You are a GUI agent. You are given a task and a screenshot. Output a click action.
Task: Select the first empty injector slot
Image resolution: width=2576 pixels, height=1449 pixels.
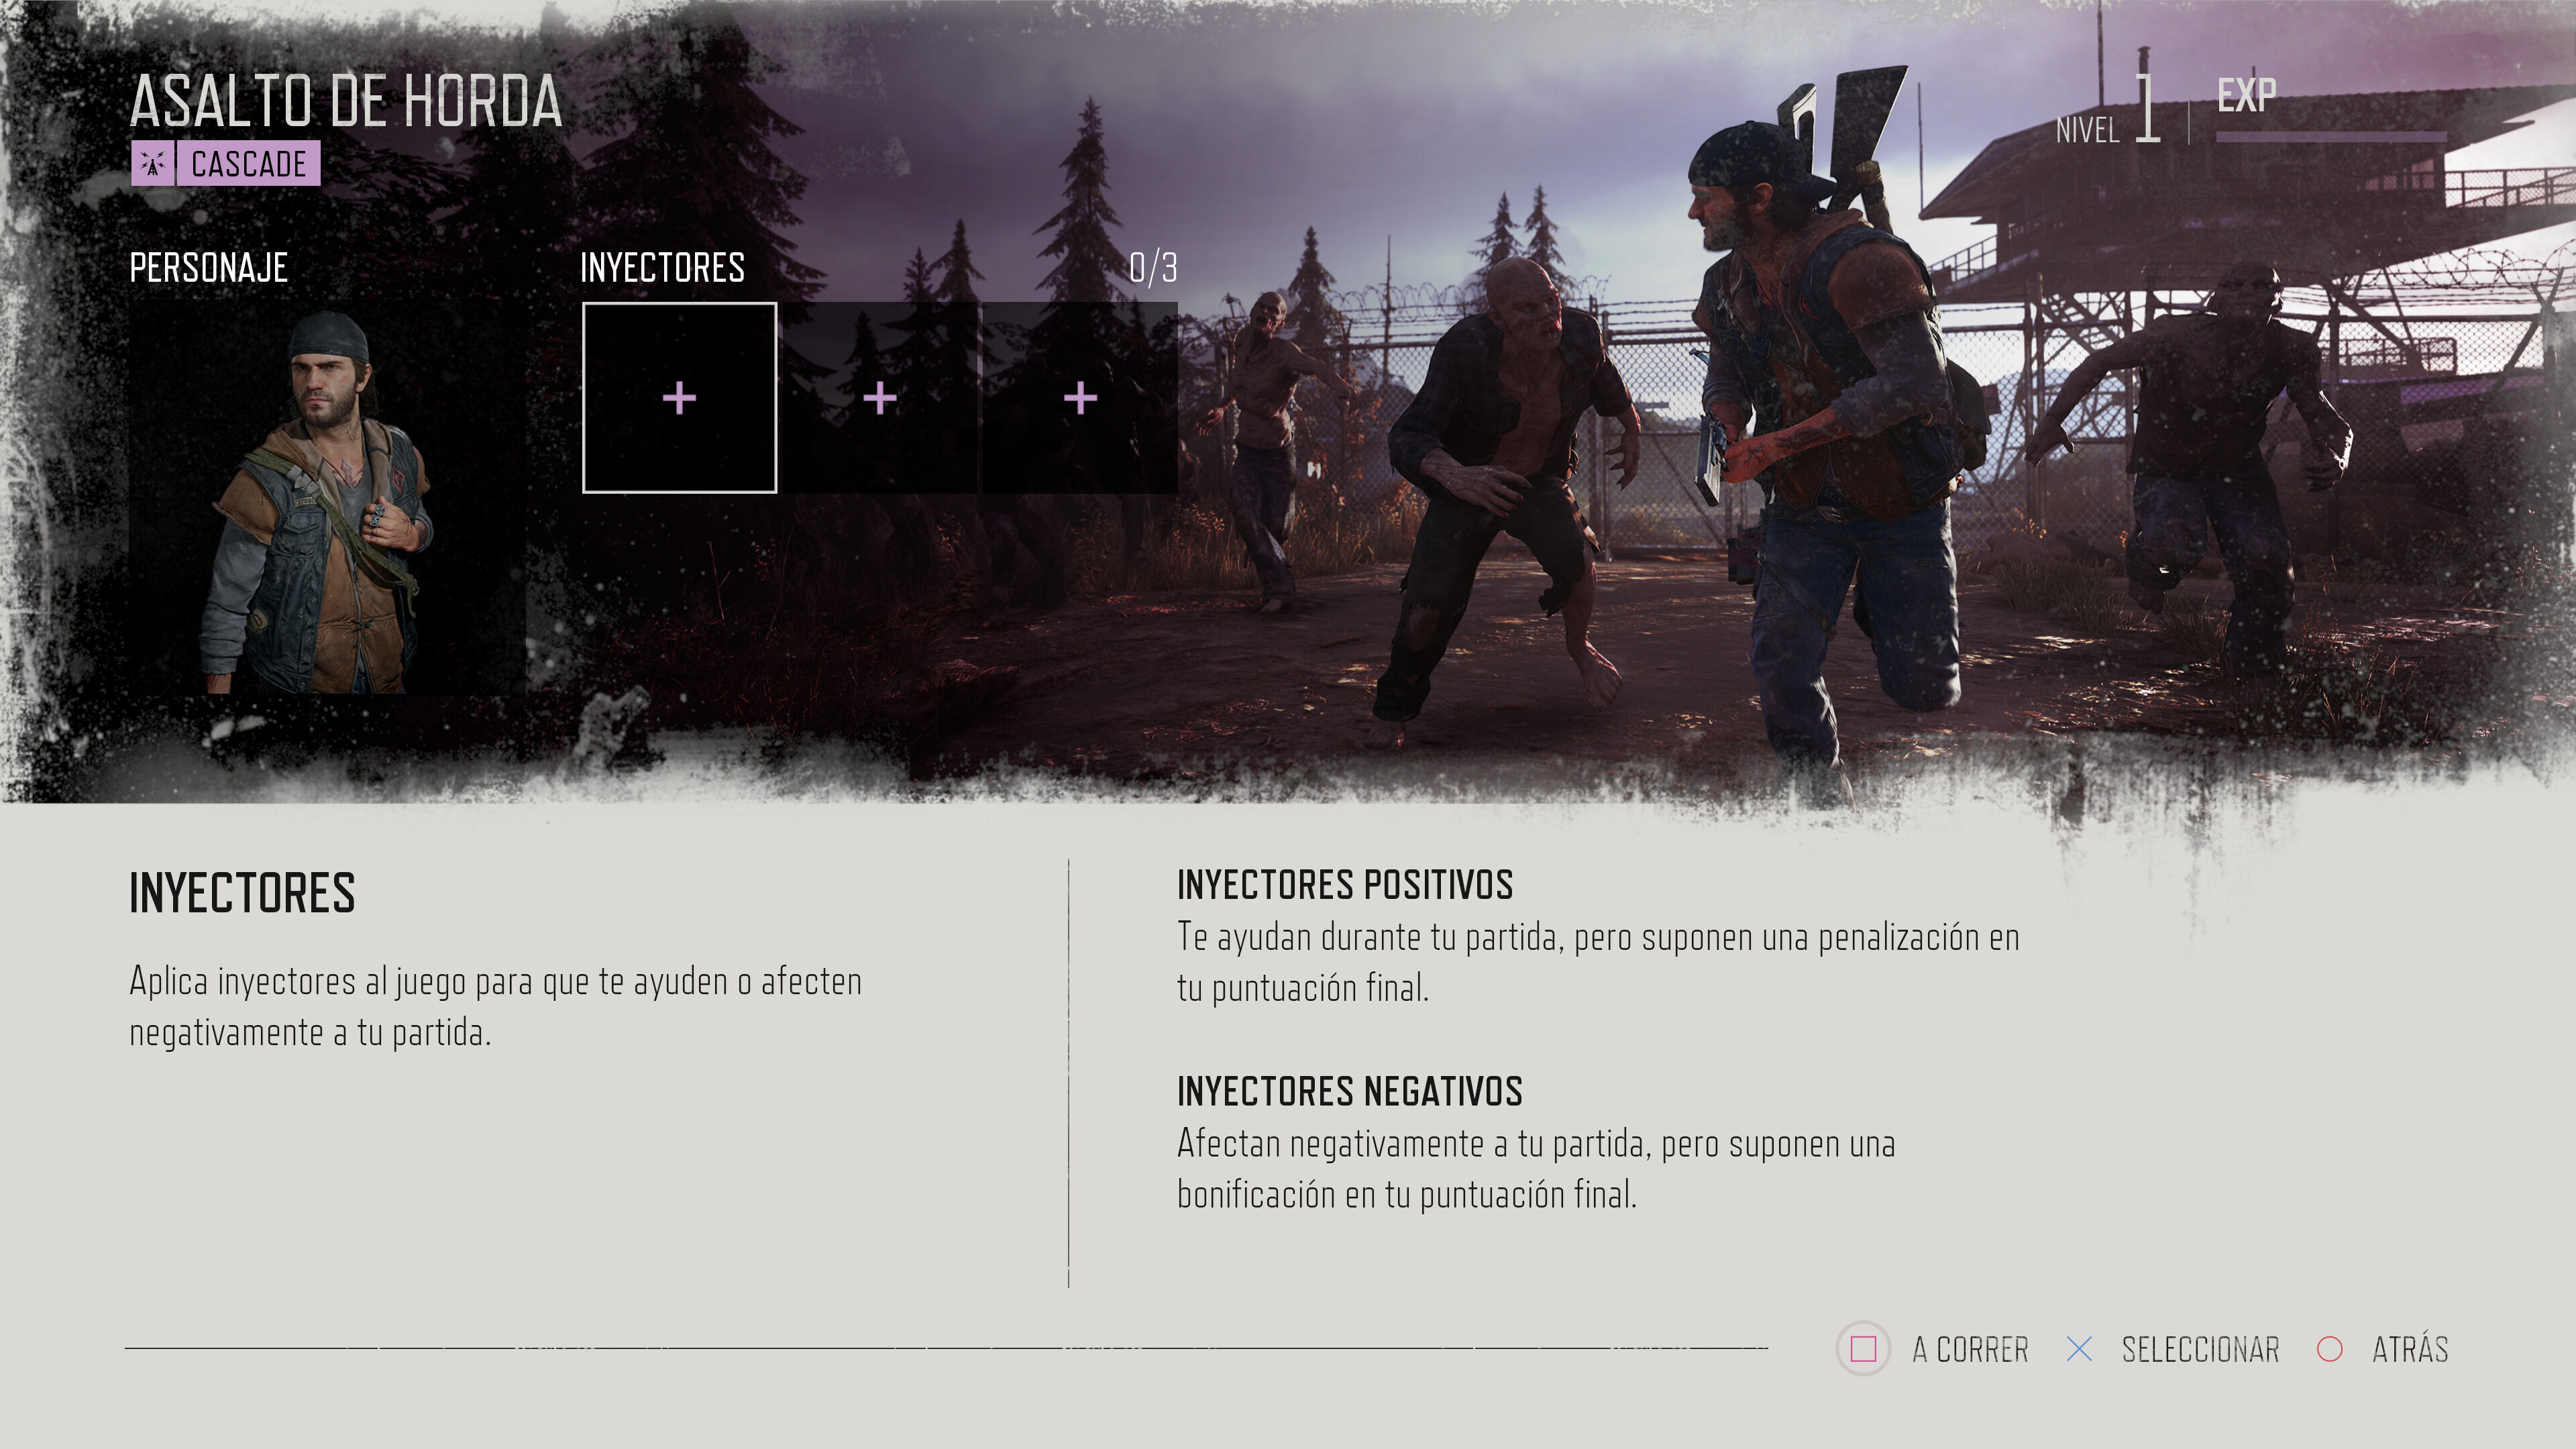[679, 397]
